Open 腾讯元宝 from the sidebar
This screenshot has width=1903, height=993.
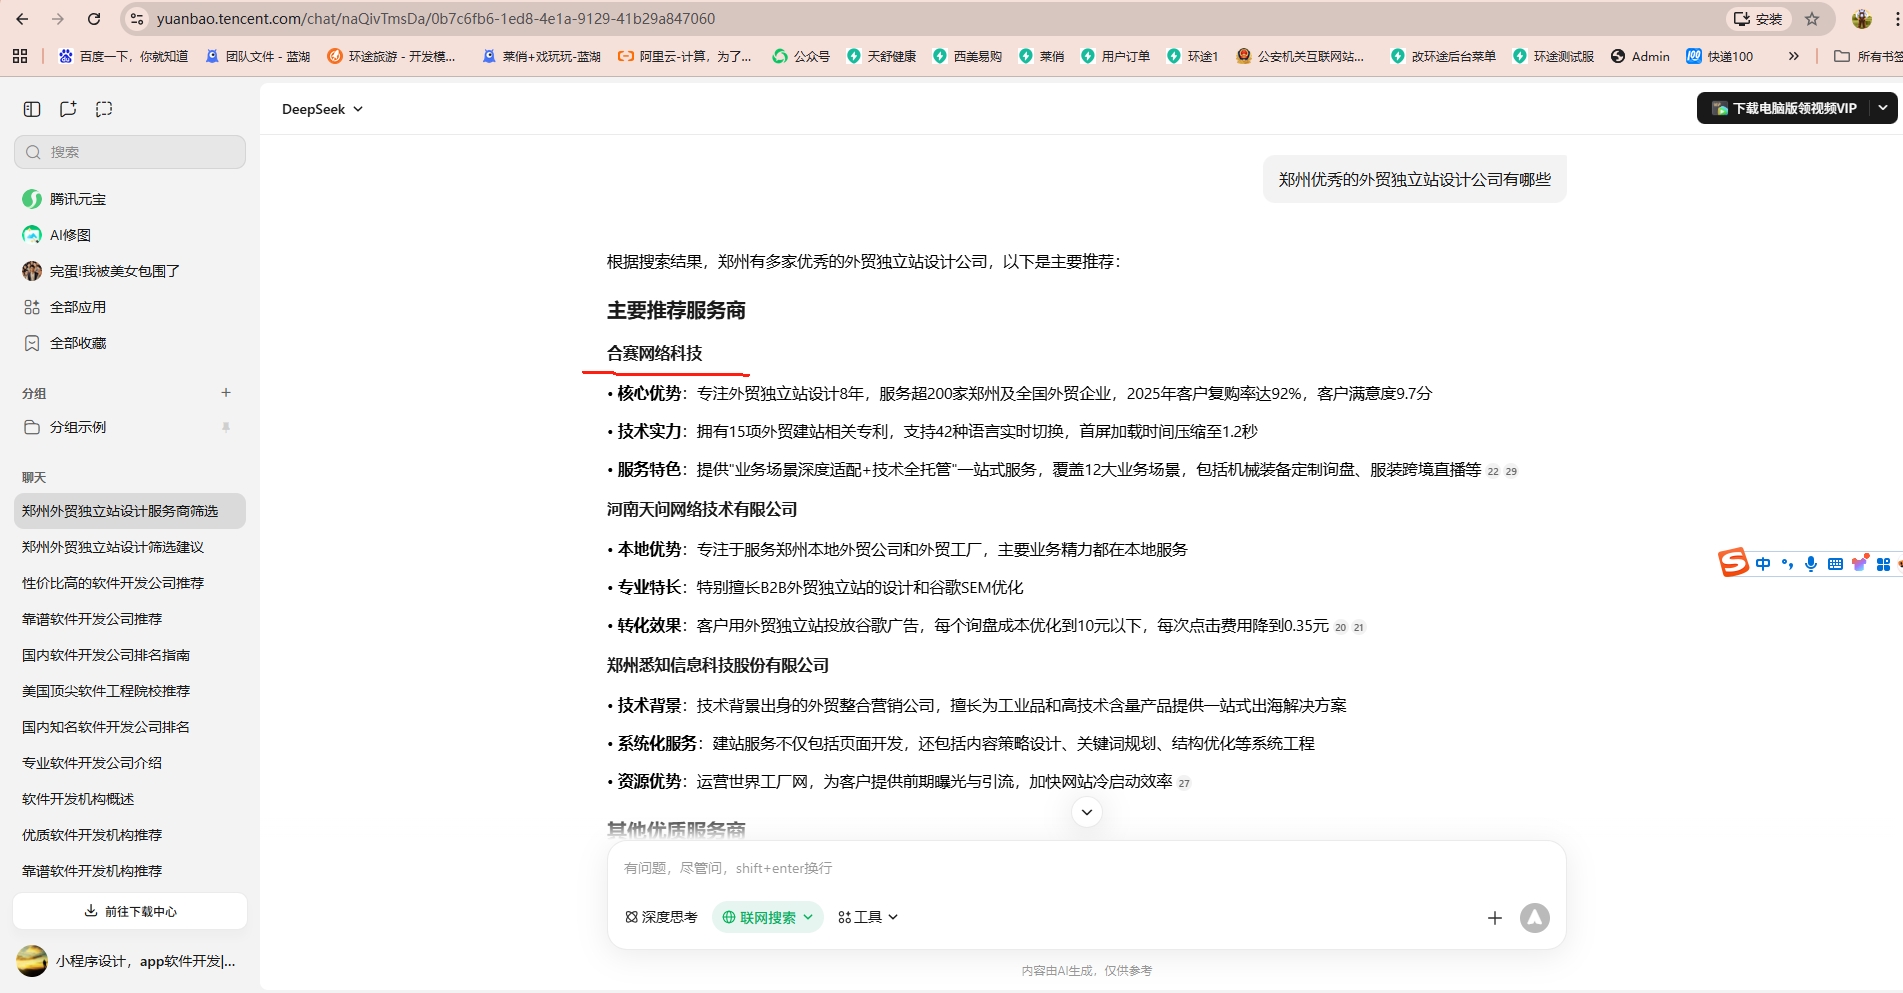pyautogui.click(x=75, y=198)
